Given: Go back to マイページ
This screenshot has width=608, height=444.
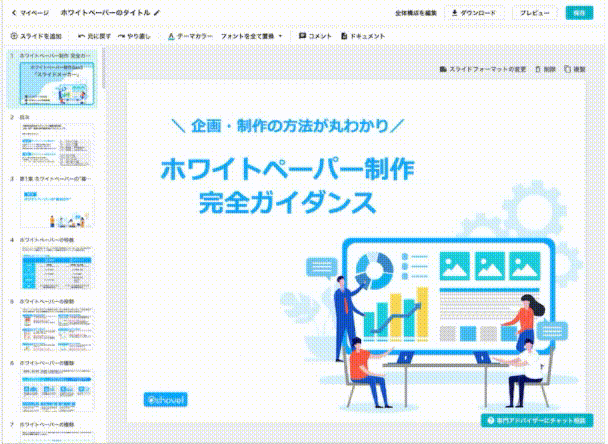Looking at the screenshot, I should (27, 13).
